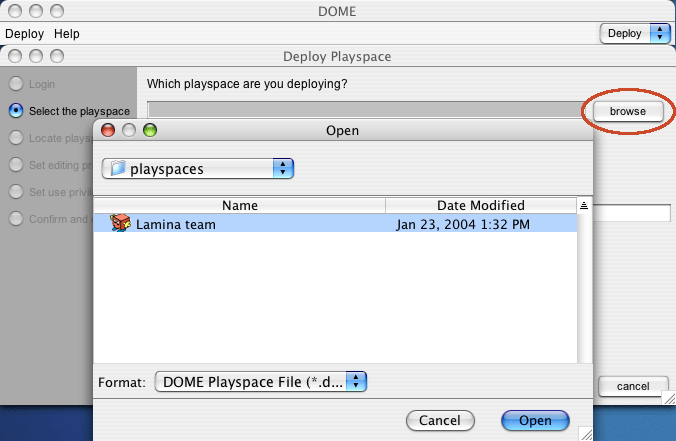Image resolution: width=676 pixels, height=441 pixels.
Task: Open the Format file type dropdown
Action: [260, 382]
